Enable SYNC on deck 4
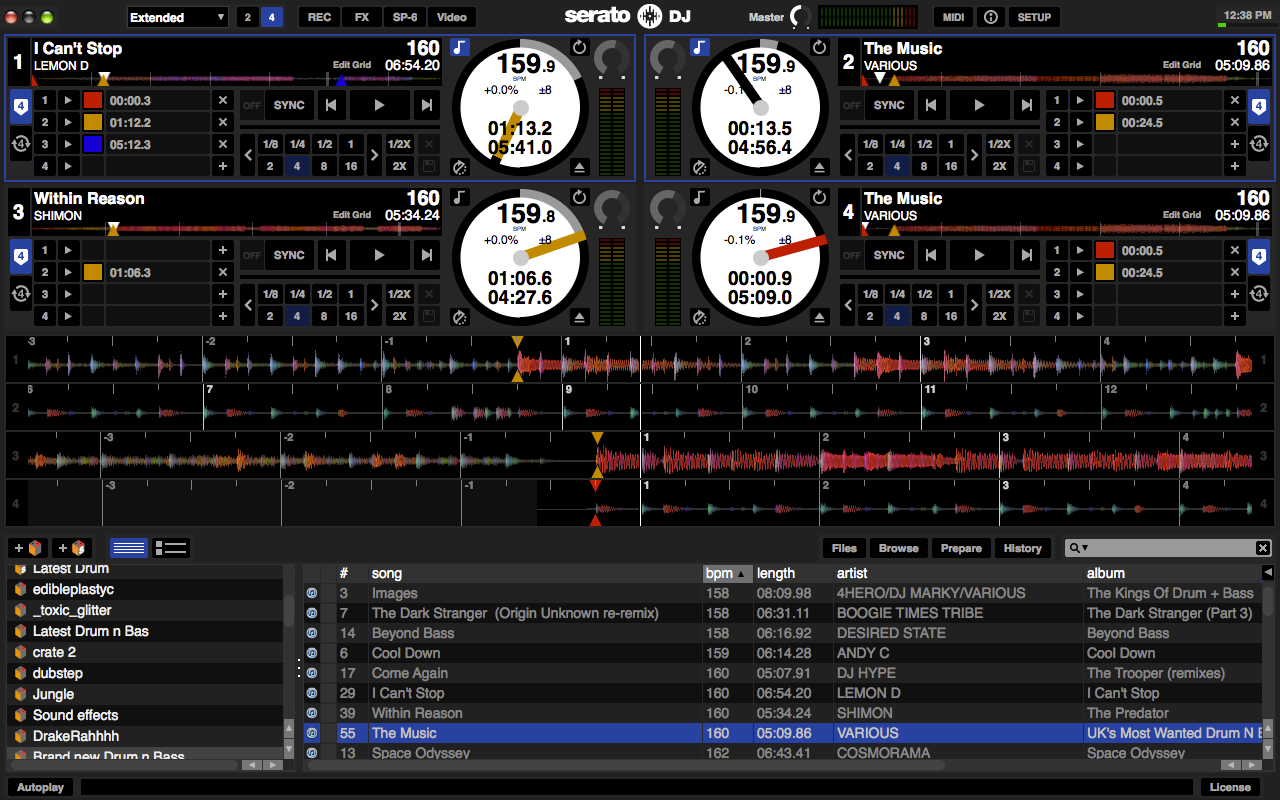This screenshot has height=800, width=1280. coord(889,255)
